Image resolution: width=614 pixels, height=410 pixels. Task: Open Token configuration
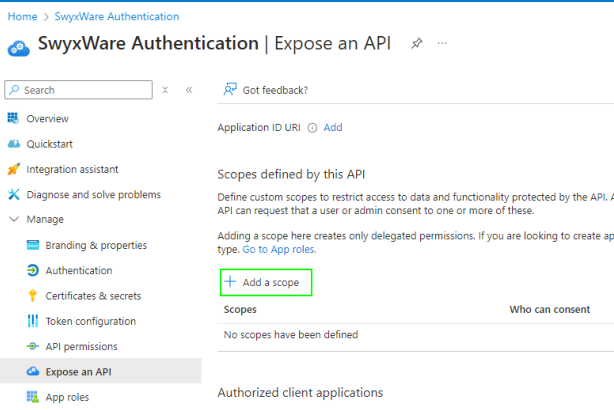90,321
